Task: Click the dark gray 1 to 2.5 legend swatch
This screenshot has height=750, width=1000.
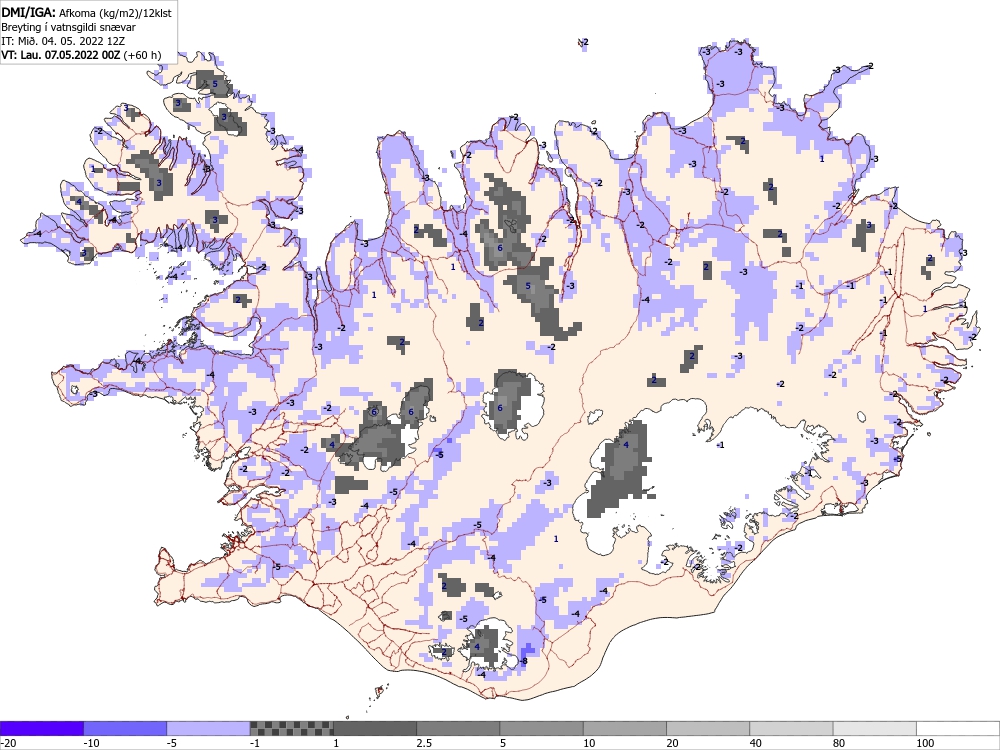Action: (x=375, y=728)
